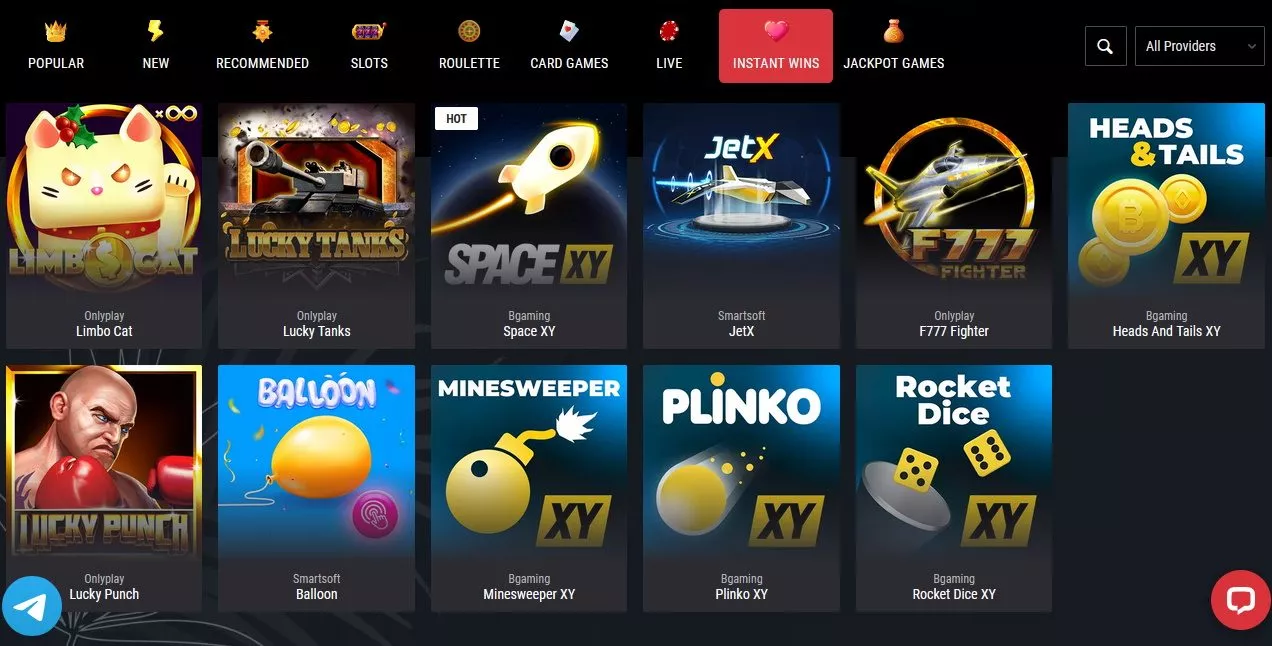Click the JetX game title link

click(x=741, y=331)
